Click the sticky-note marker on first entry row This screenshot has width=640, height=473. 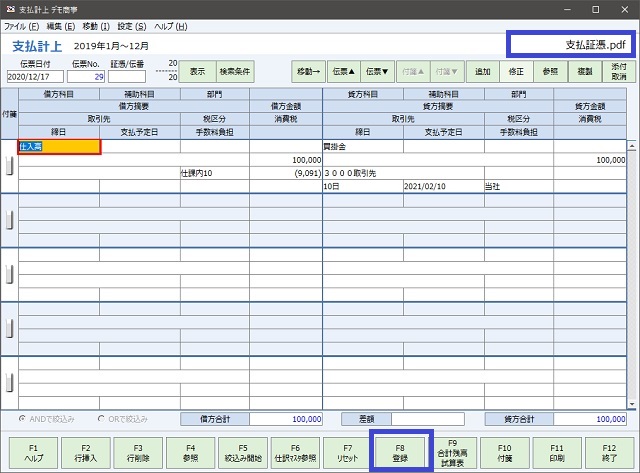coord(9,166)
